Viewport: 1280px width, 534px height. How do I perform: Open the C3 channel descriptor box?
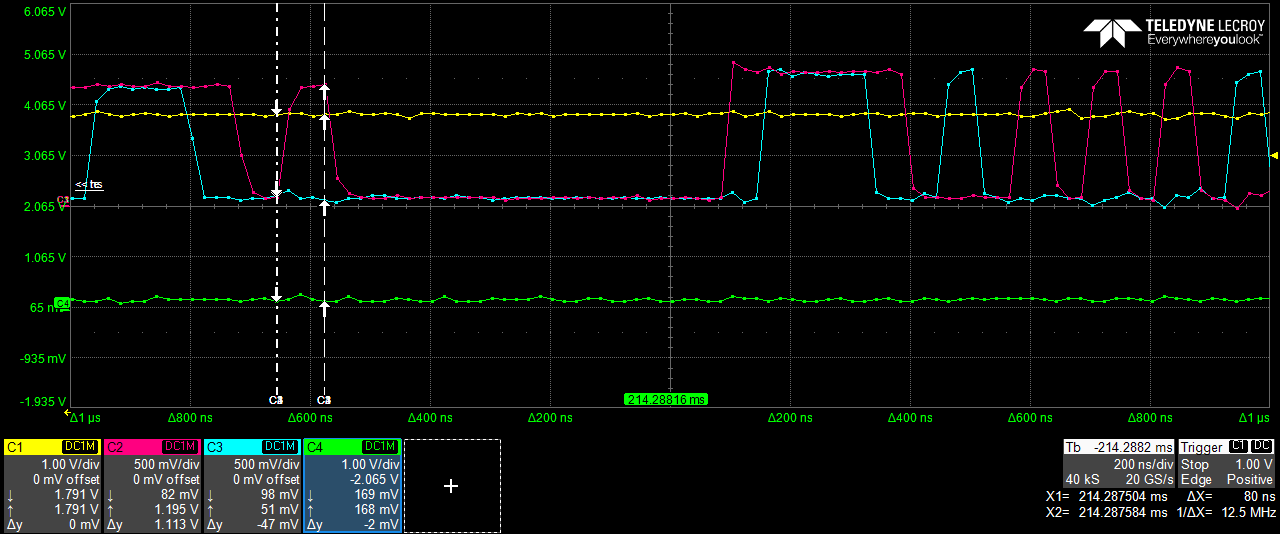point(252,486)
